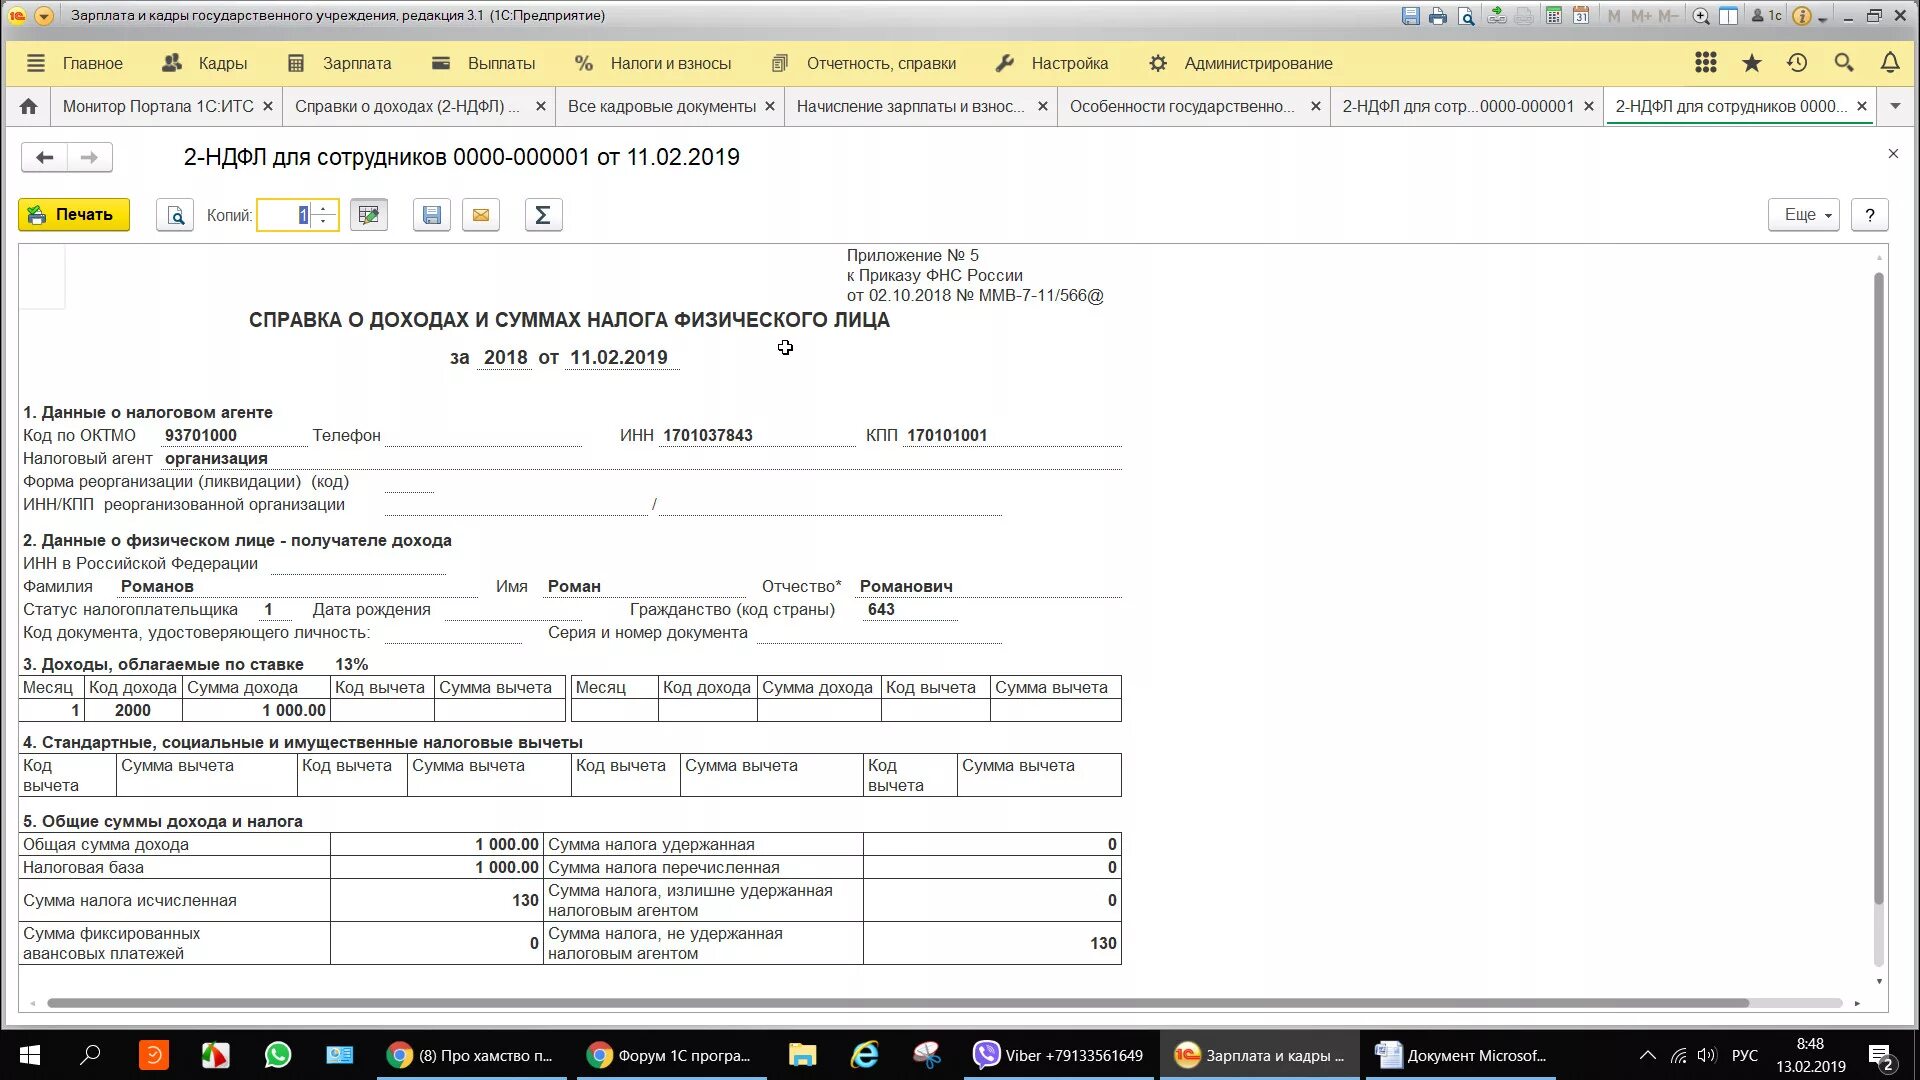This screenshot has width=1920, height=1080.
Task: Click the zoom magnifier in the title bar
Action: click(x=1700, y=16)
